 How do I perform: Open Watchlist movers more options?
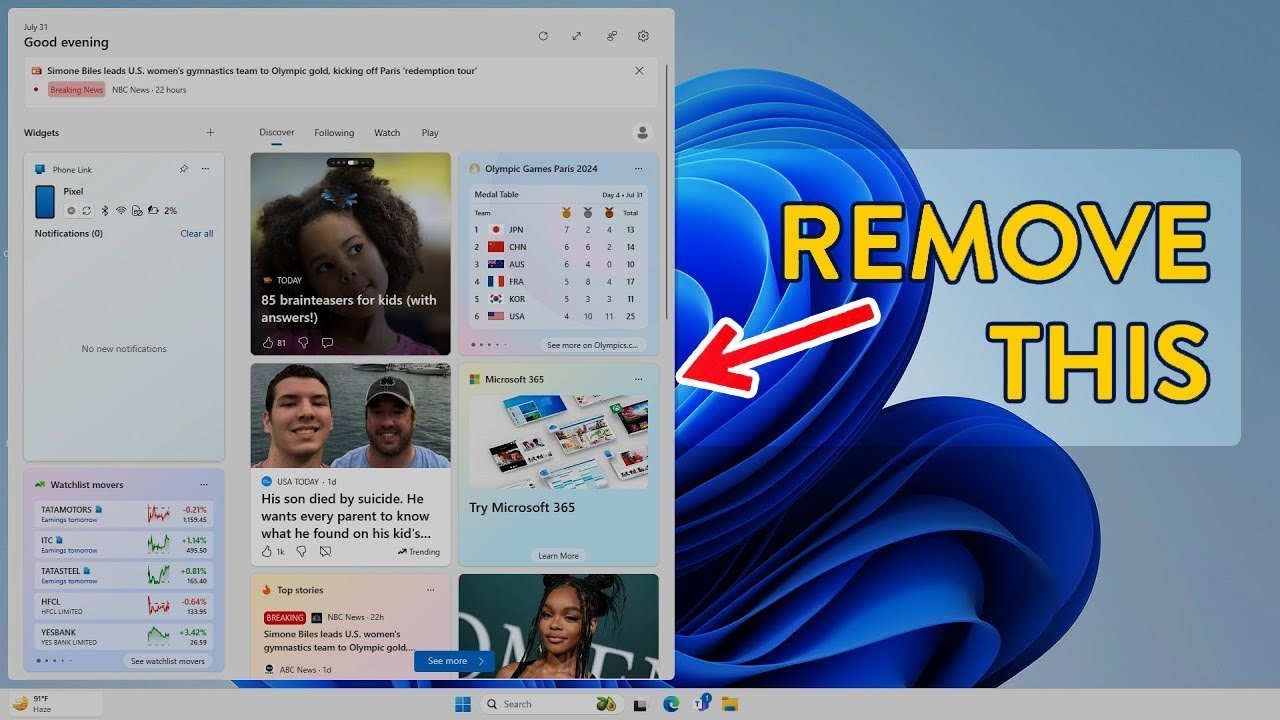tap(204, 484)
